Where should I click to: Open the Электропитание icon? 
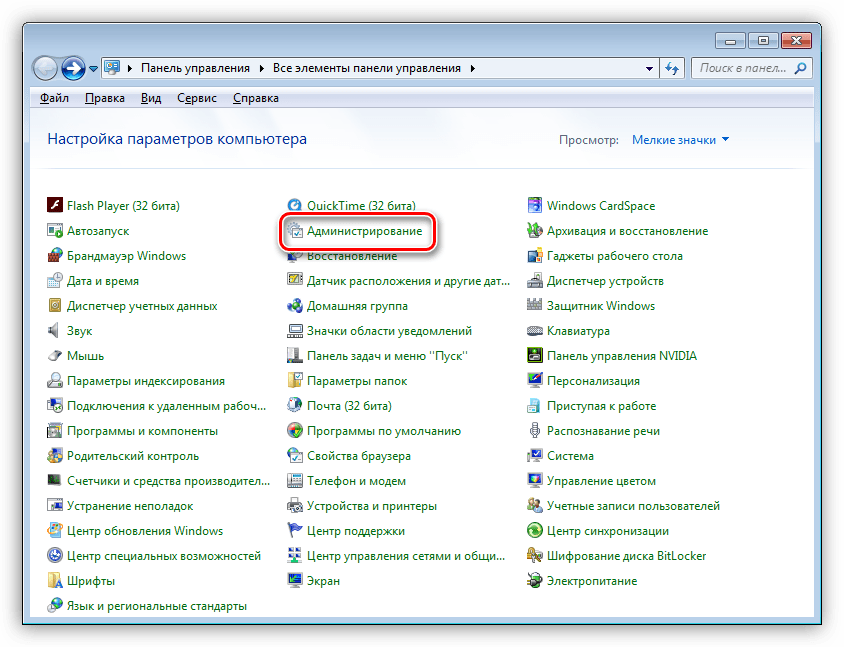[x=536, y=581]
